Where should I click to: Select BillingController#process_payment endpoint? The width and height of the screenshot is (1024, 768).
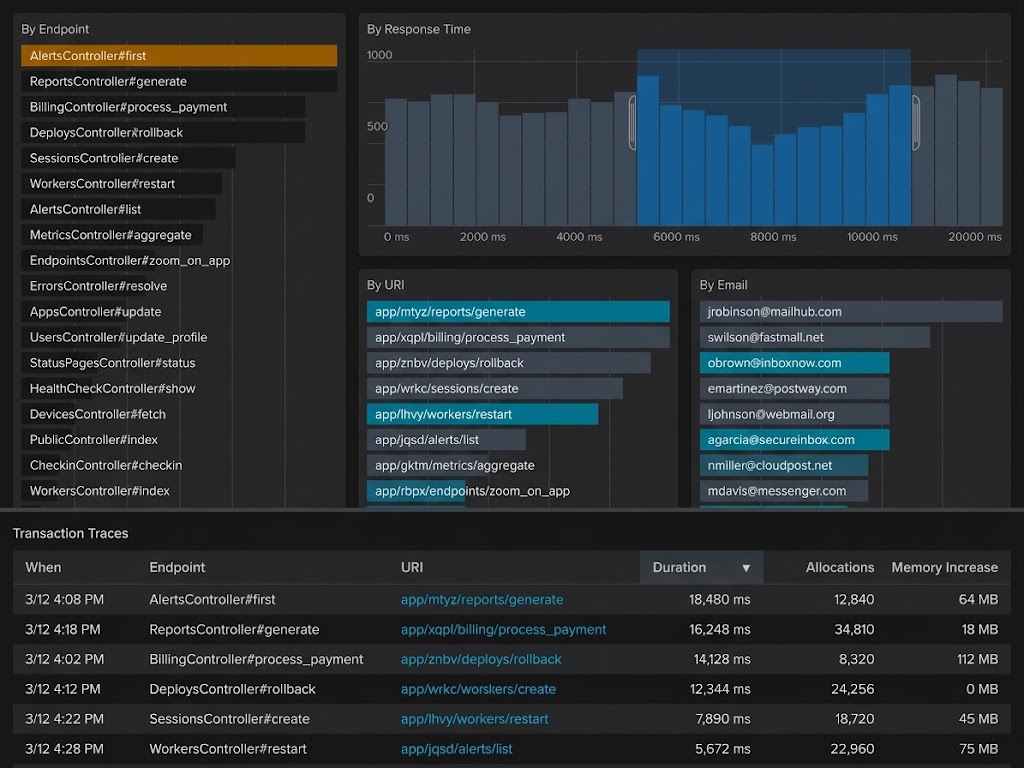163,106
